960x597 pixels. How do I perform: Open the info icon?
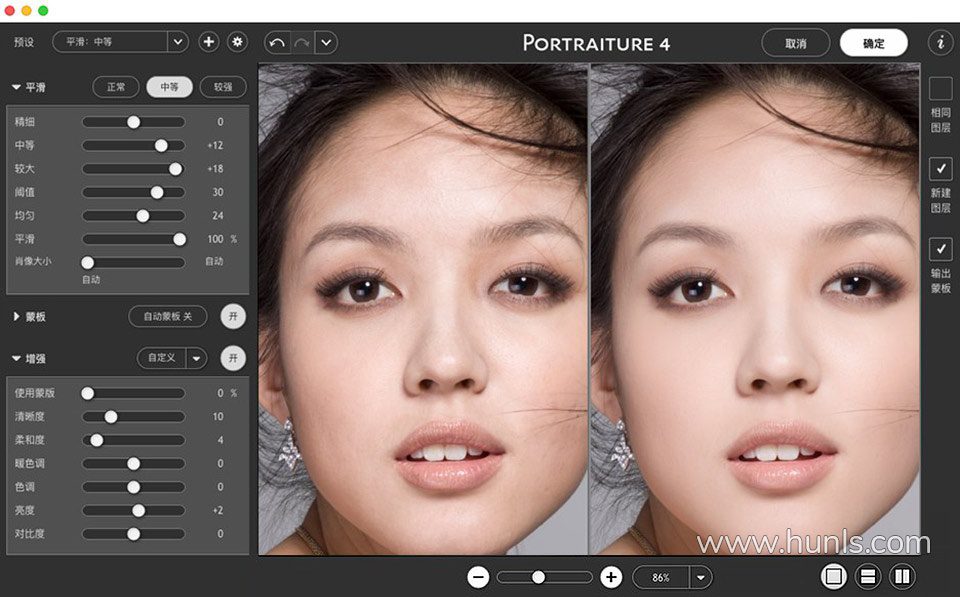pos(940,43)
